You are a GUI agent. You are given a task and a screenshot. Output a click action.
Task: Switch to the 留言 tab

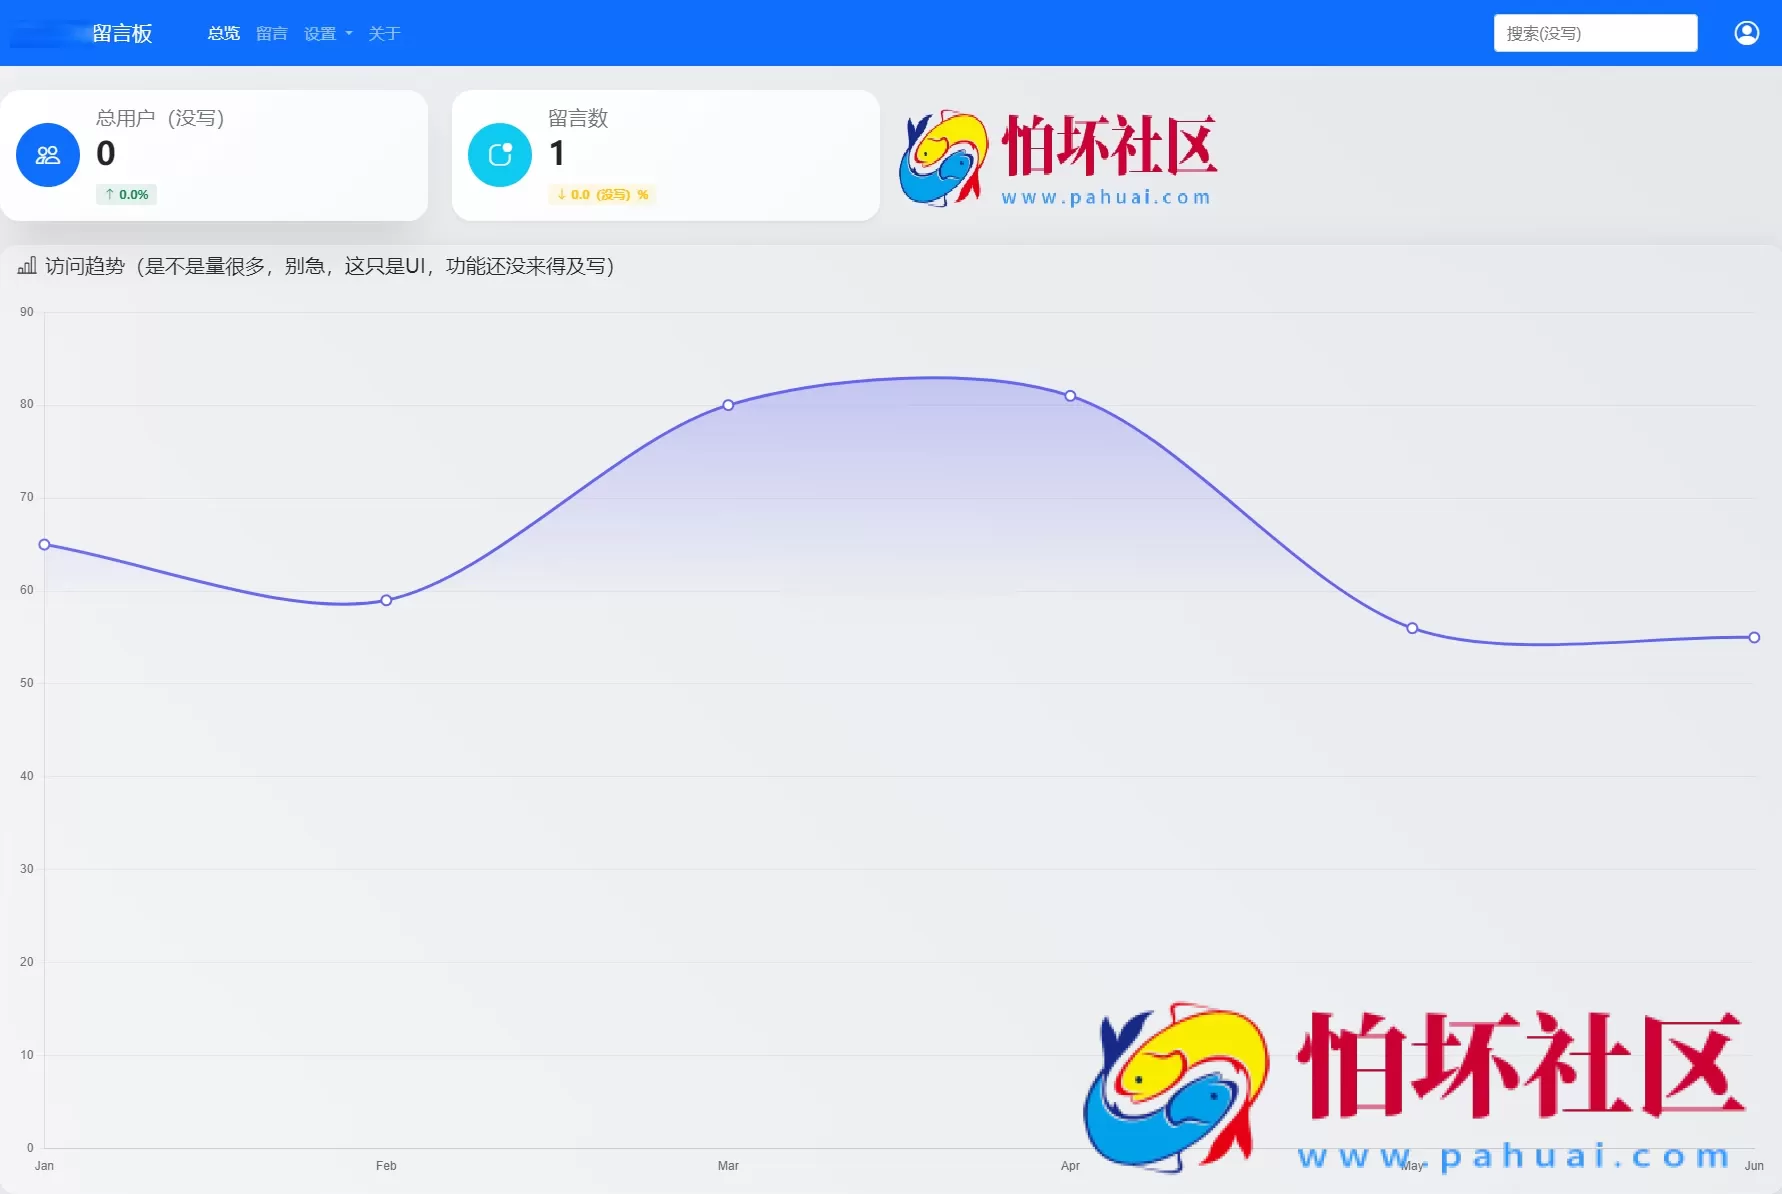(271, 33)
